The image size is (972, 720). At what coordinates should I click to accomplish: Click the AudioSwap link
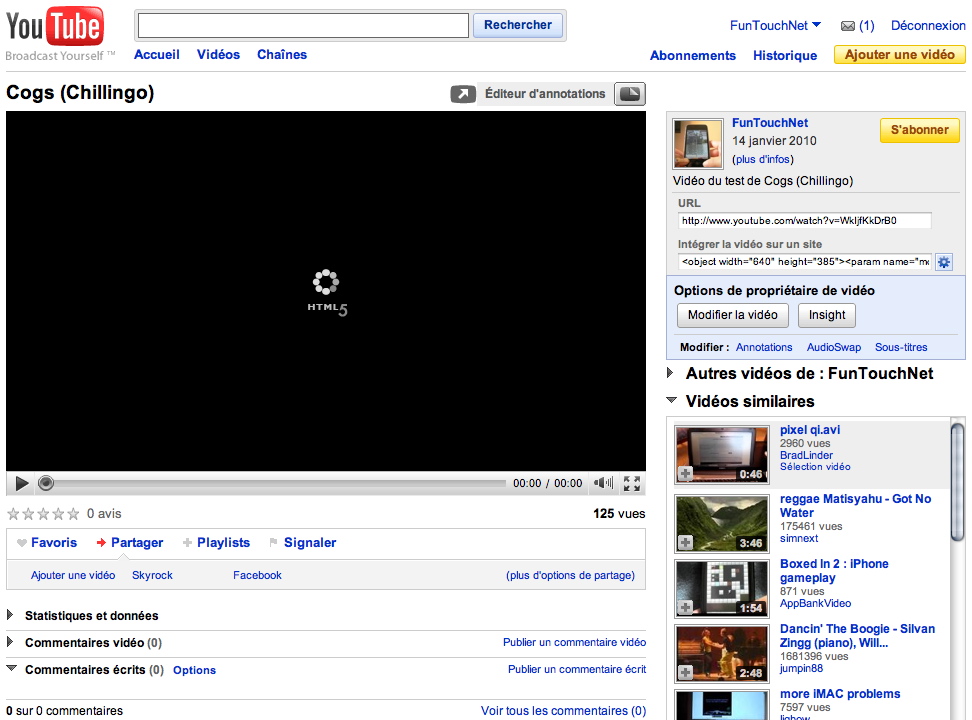pos(834,347)
